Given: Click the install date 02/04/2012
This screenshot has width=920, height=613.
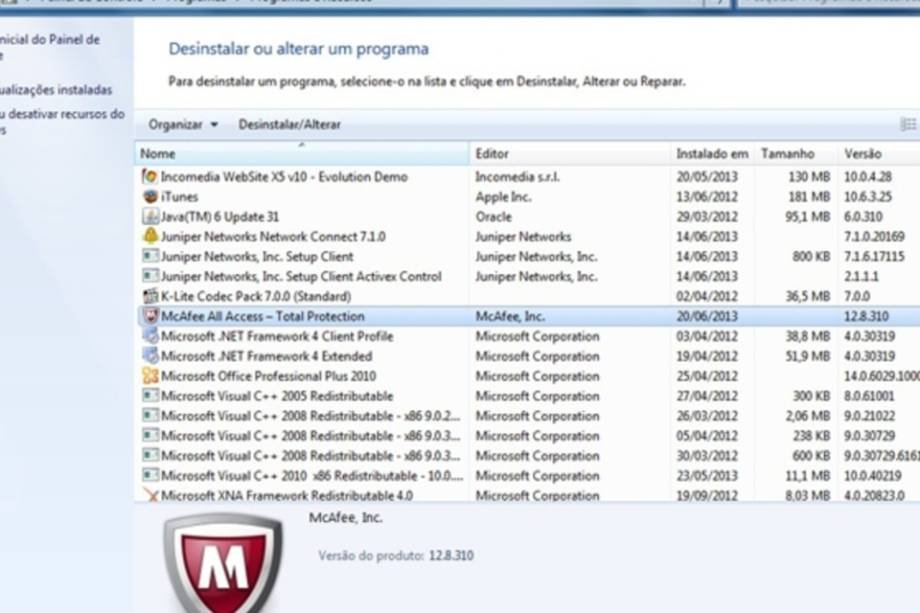Looking at the screenshot, I should (706, 296).
